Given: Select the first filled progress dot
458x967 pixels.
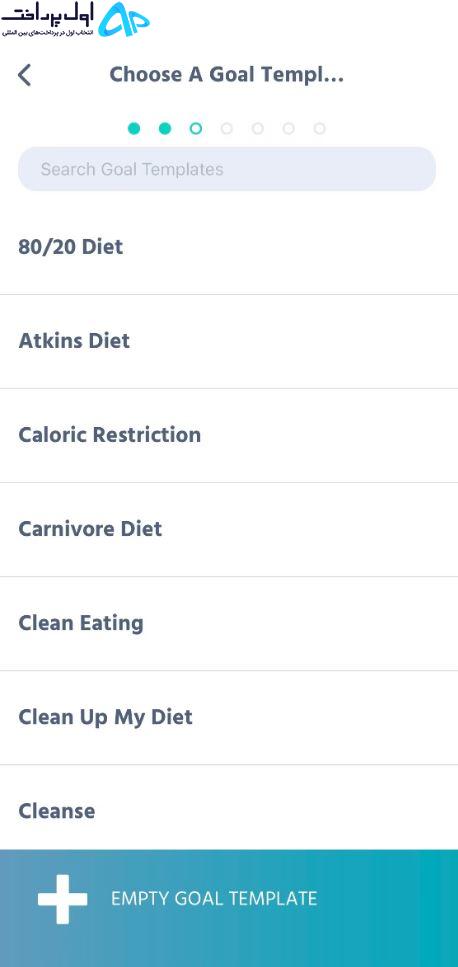Looking at the screenshot, I should coord(134,128).
